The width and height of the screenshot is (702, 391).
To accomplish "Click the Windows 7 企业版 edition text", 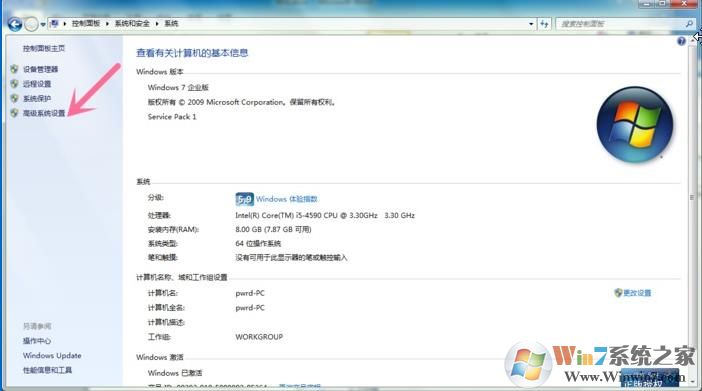I will click(178, 87).
